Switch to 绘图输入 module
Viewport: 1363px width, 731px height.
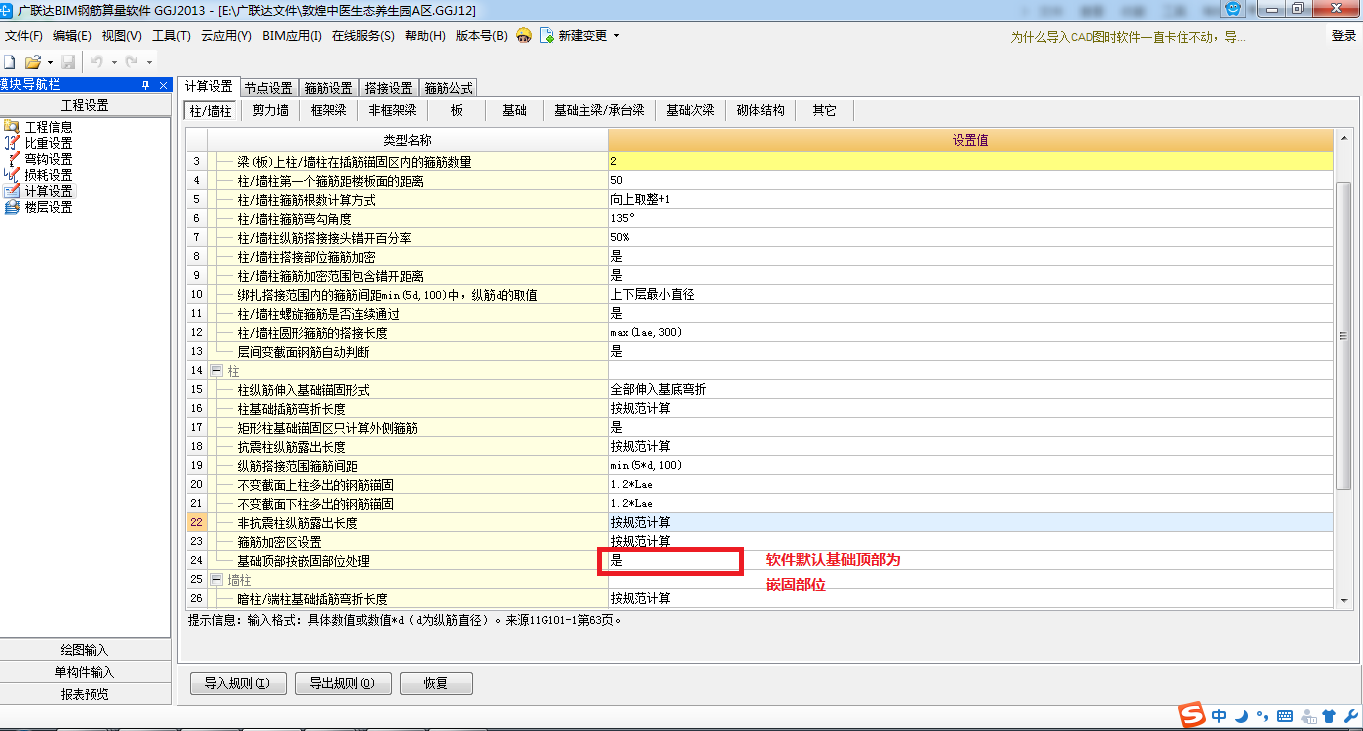click(85, 650)
